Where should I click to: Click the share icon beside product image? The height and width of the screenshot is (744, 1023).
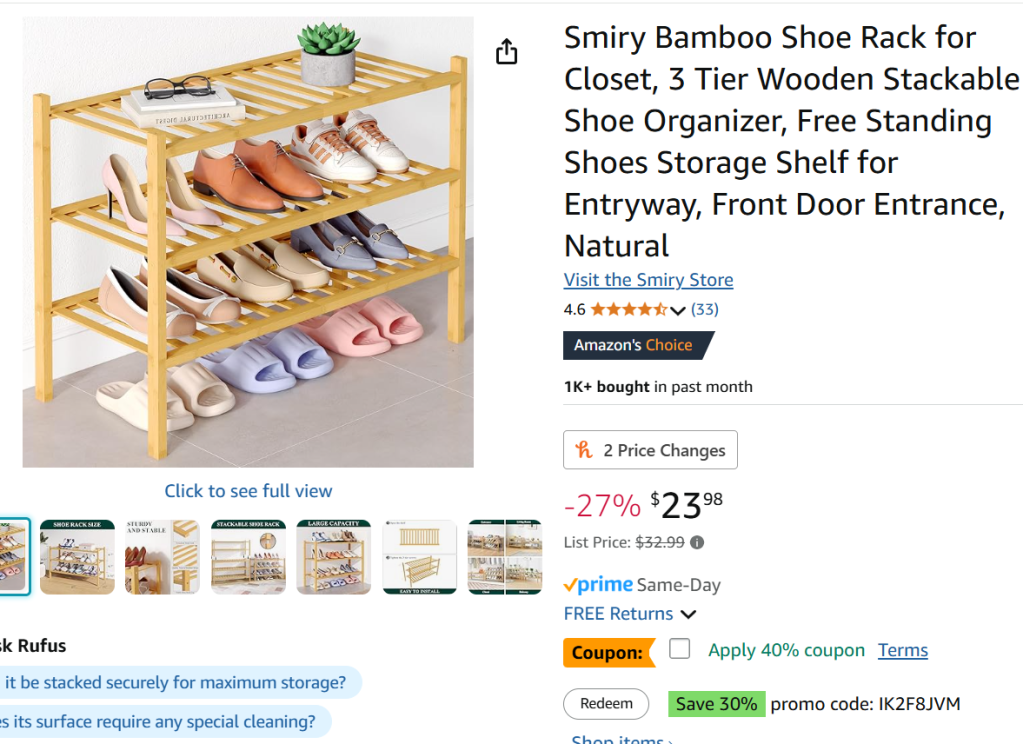pyautogui.click(x=507, y=52)
